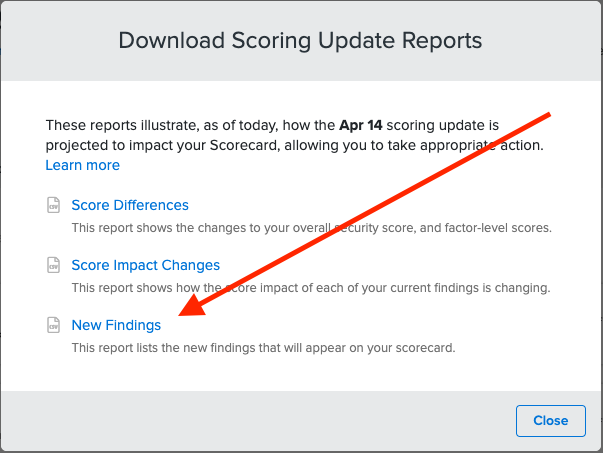
Task: Click the CSV icon beside New Findings
Action: (53, 325)
